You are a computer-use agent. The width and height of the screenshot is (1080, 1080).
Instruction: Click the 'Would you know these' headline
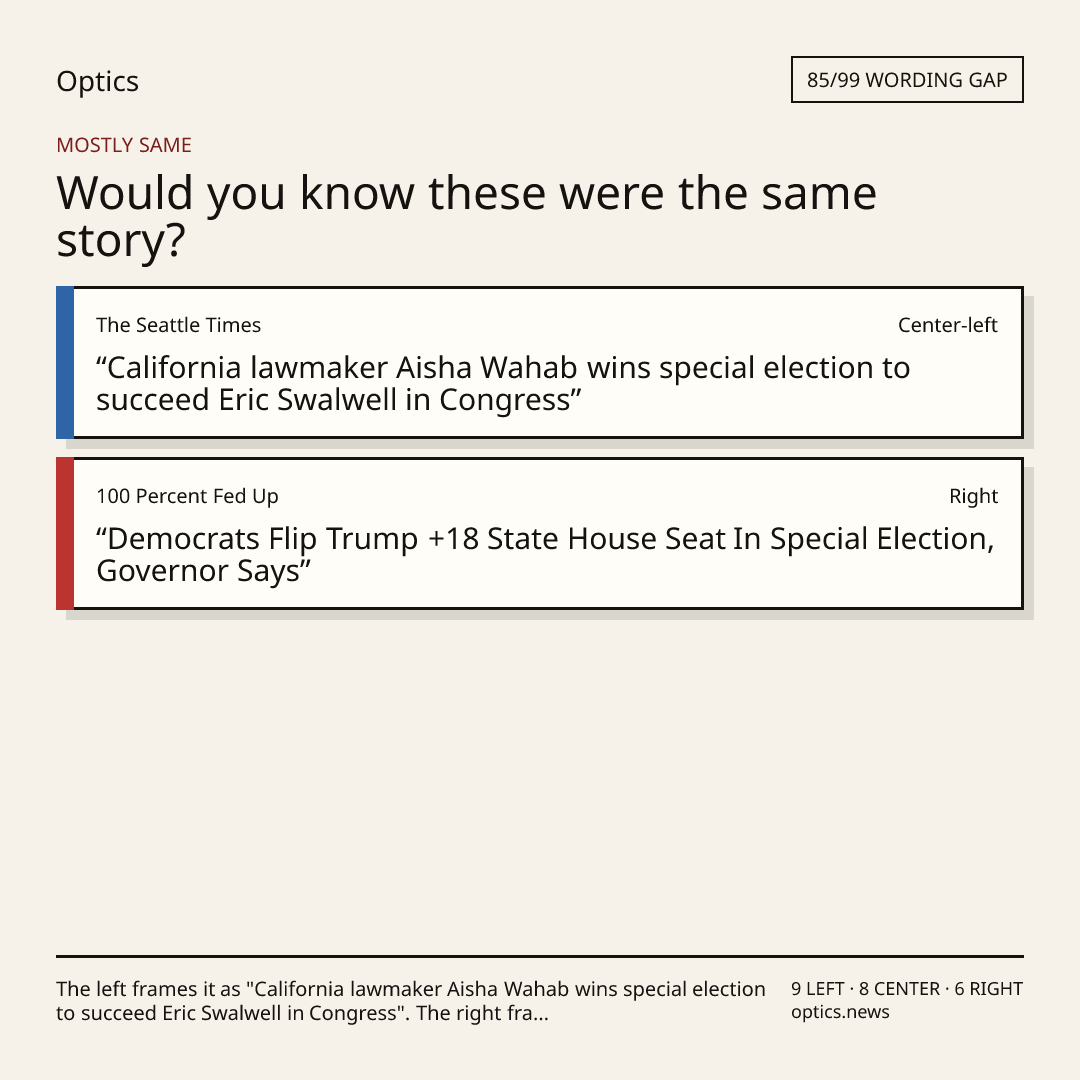(466, 216)
